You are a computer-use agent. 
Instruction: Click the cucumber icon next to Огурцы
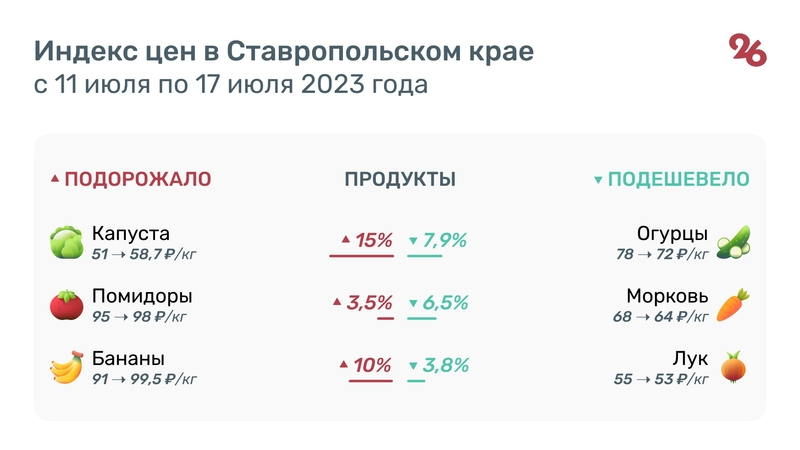pos(734,242)
